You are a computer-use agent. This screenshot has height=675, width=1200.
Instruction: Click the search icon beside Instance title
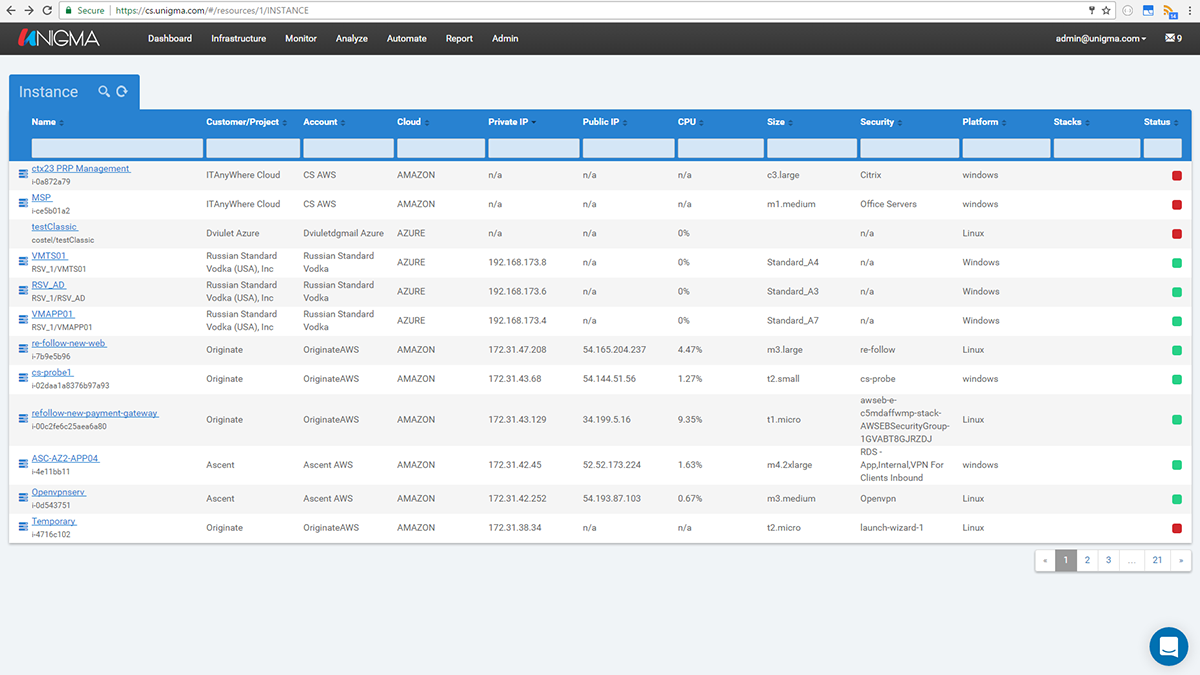pos(104,92)
